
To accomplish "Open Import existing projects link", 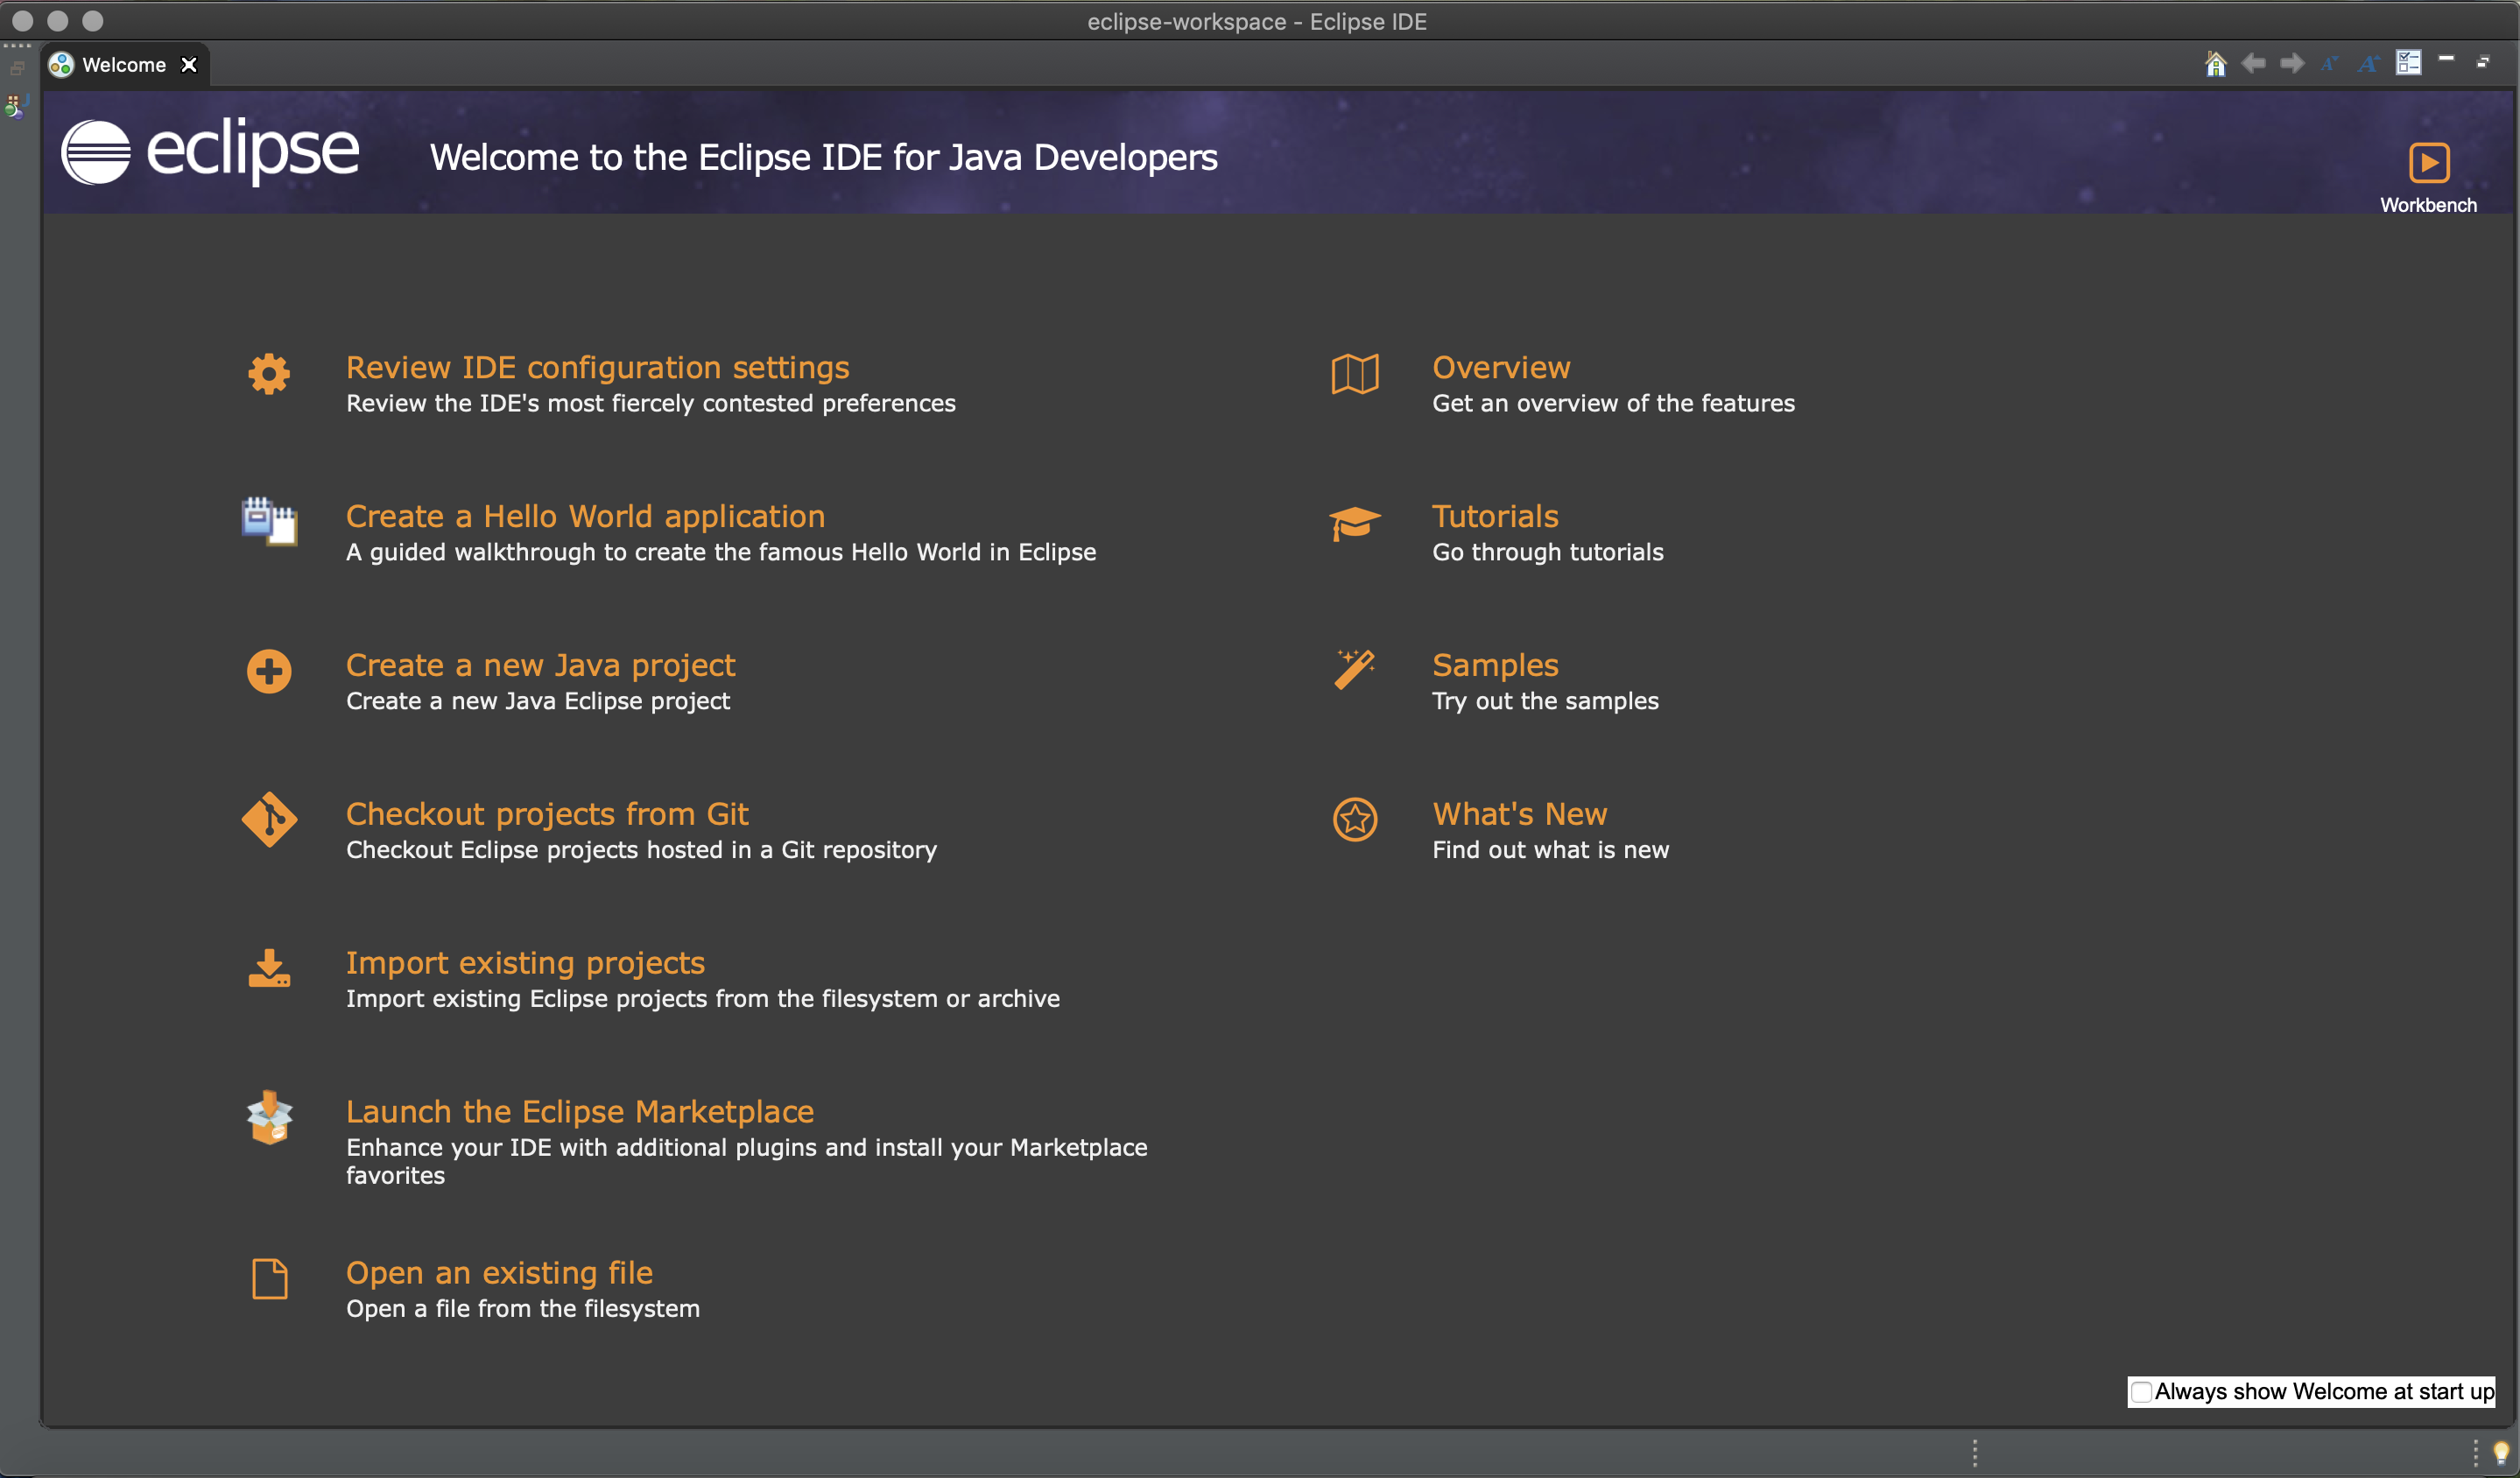I will [525, 962].
